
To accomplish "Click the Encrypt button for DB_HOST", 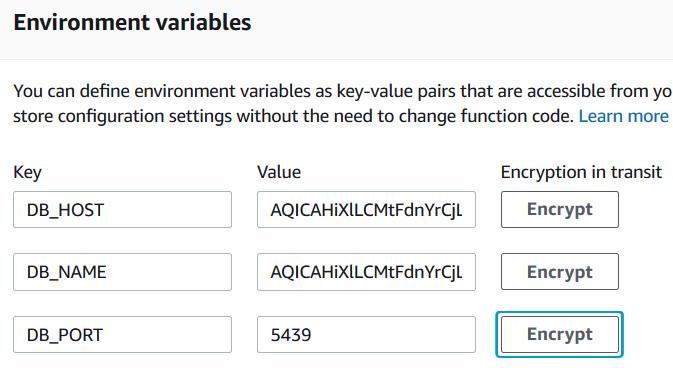I will (x=560, y=210).
